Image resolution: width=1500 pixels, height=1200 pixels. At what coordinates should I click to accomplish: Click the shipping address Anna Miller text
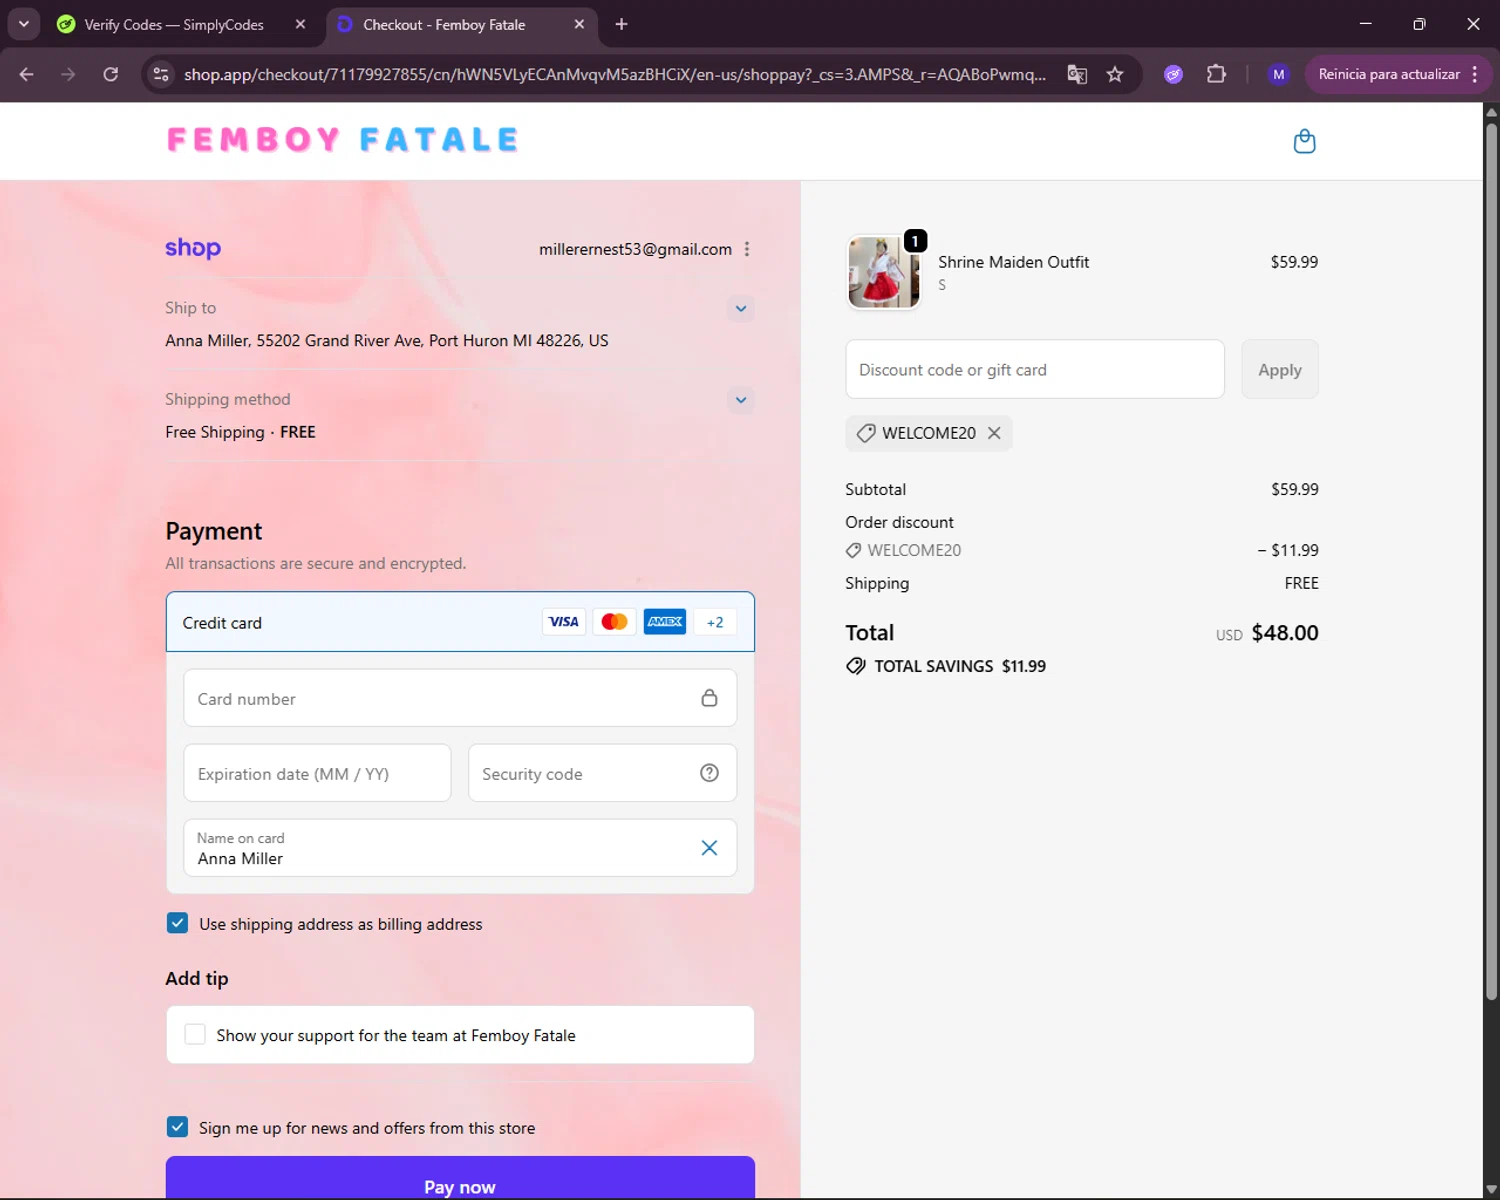[387, 340]
